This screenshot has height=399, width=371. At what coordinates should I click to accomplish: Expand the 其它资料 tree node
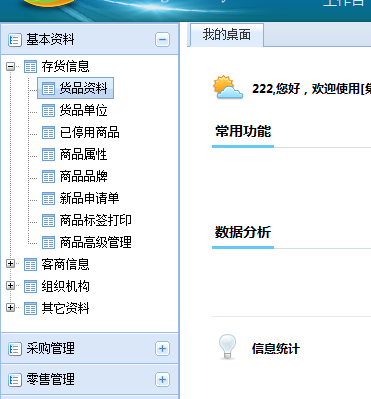tap(11, 308)
